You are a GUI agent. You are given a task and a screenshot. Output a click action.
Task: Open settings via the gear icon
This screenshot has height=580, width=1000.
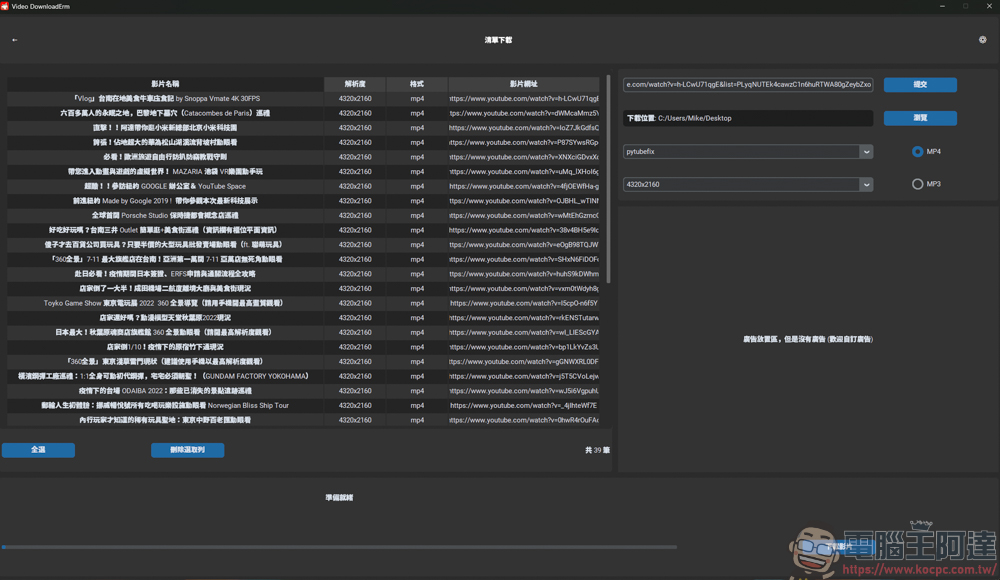pyautogui.click(x=982, y=40)
